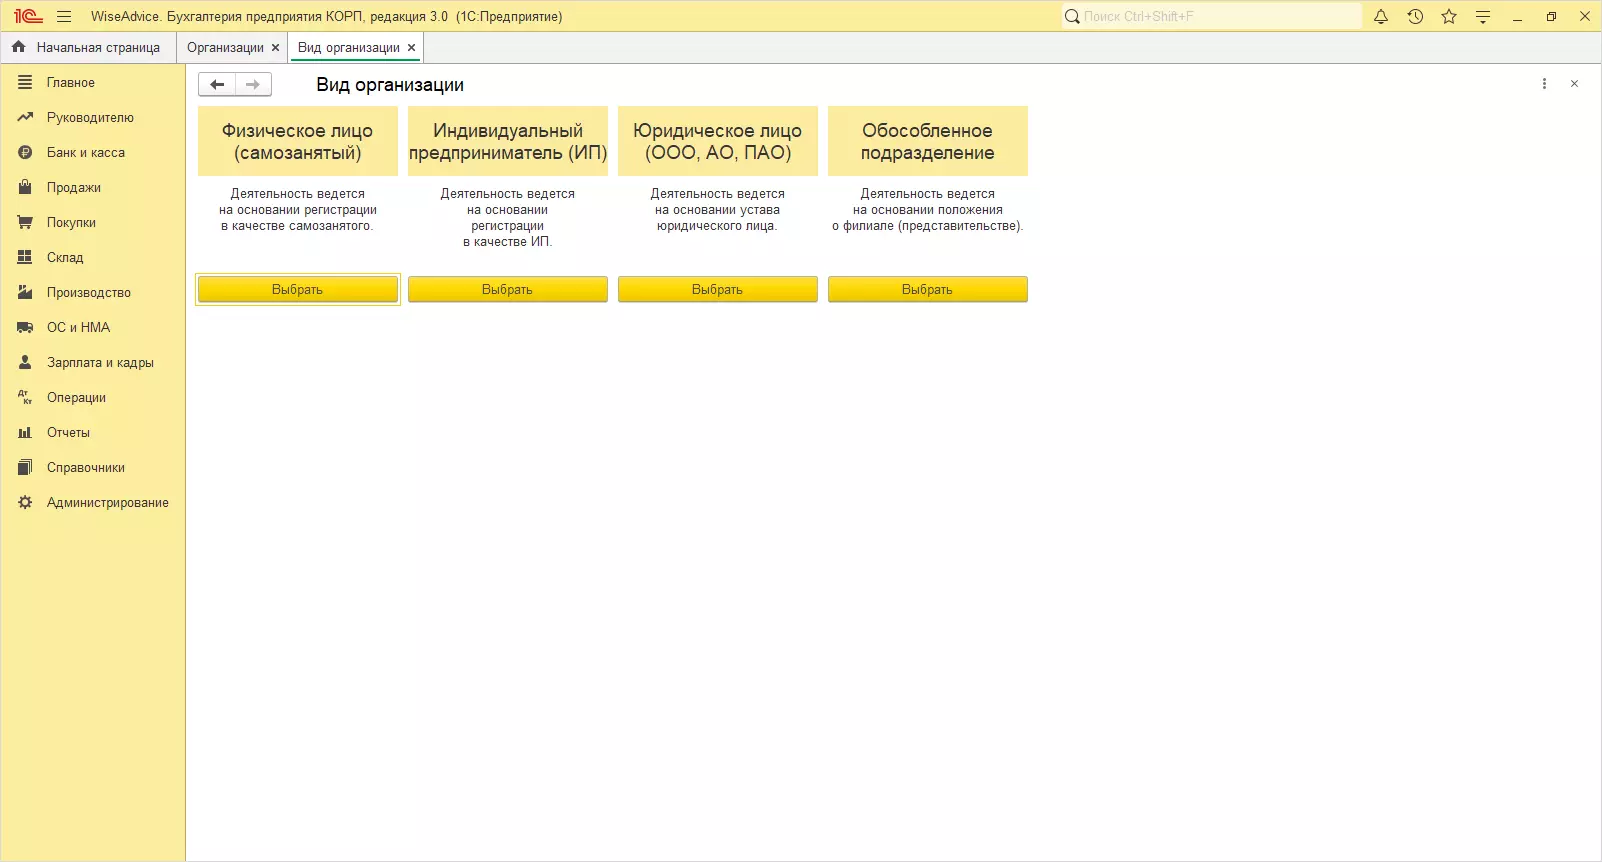Click the Продажи bag icon

point(25,187)
